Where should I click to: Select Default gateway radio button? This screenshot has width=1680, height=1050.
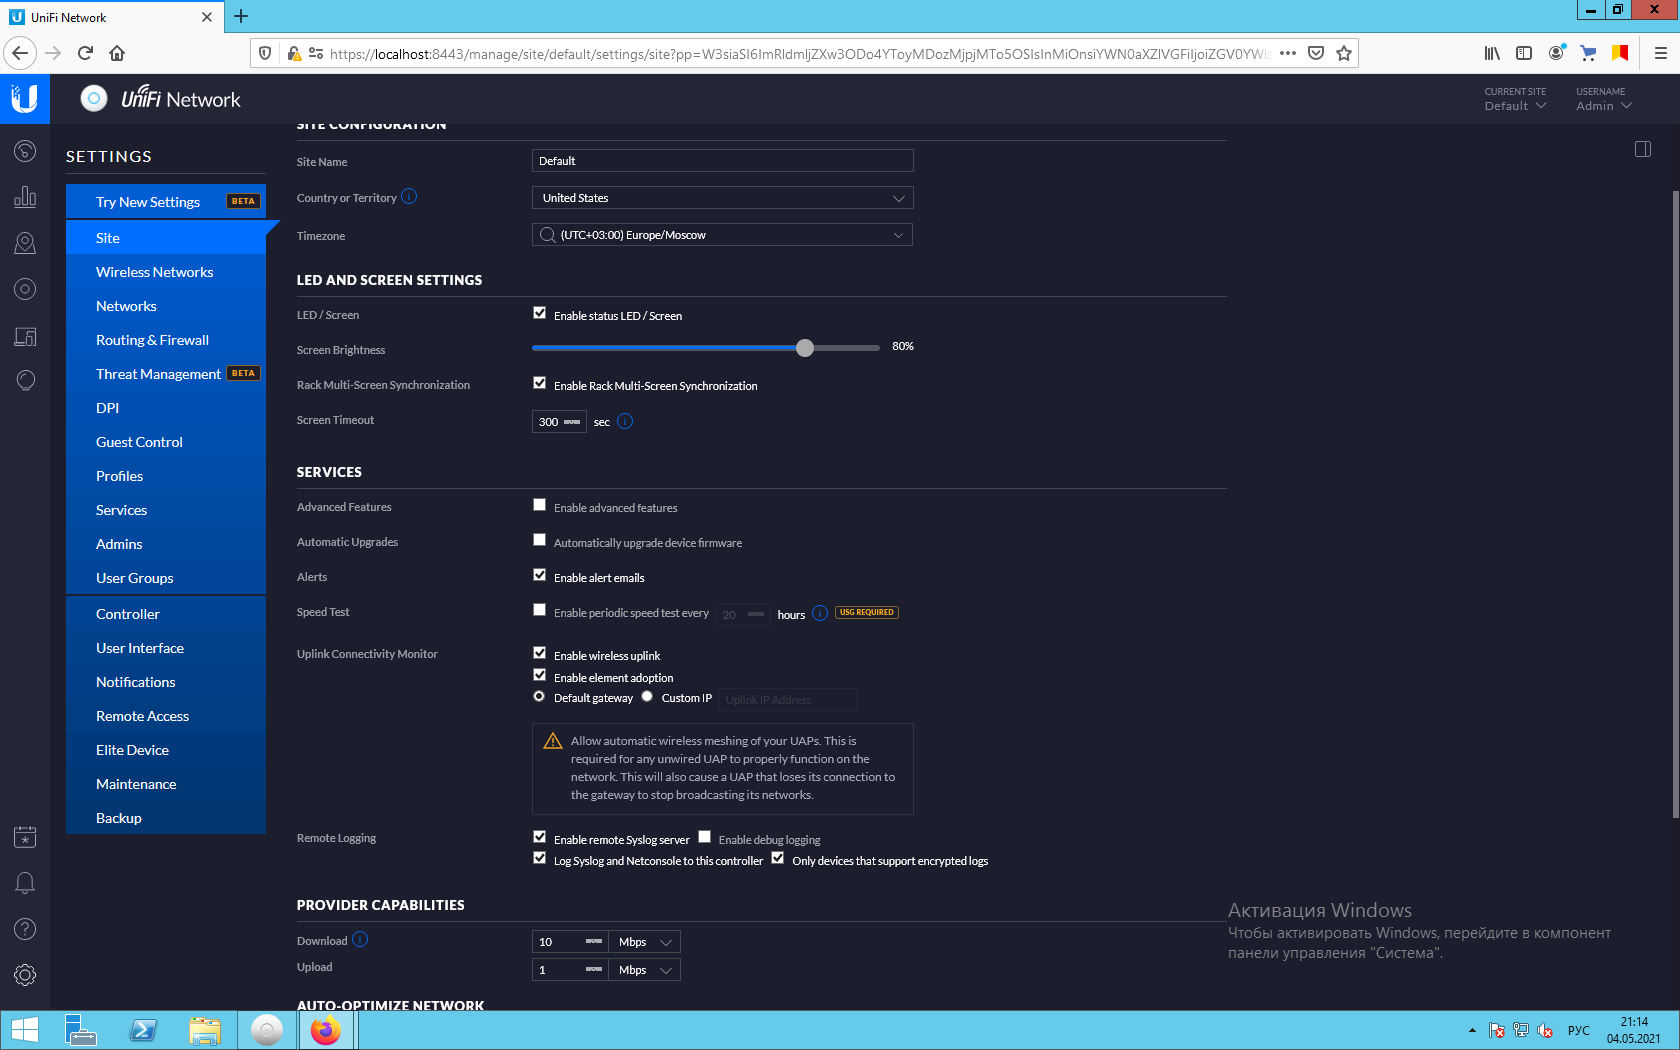click(539, 696)
